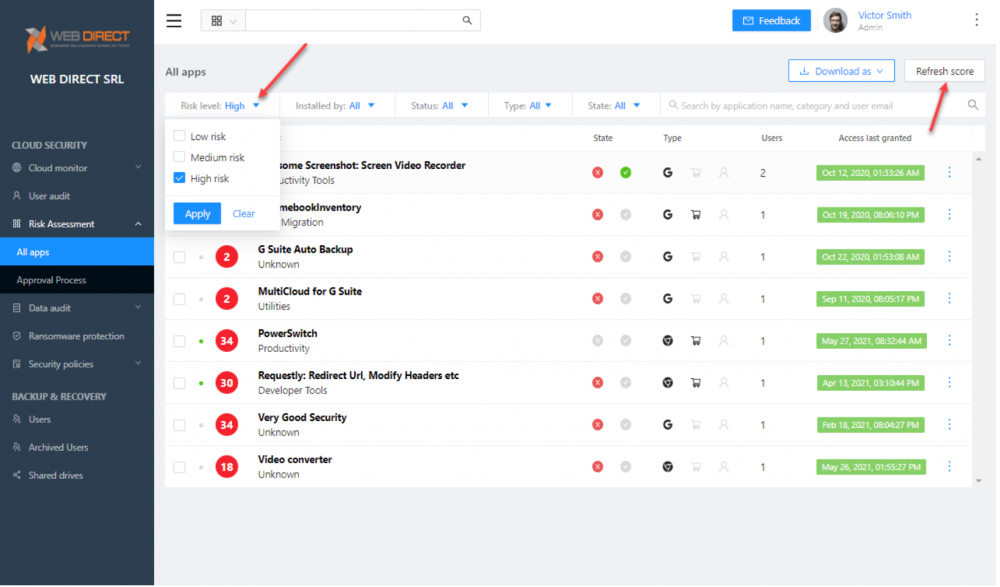Viewport: 1000px width, 587px height.
Task: Open row options for PowerSwitch
Action: 952,341
